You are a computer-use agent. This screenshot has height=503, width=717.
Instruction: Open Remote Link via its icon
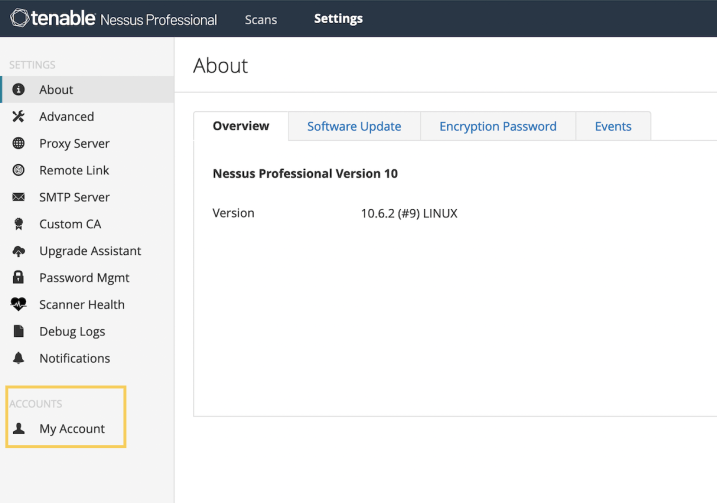tap(18, 170)
